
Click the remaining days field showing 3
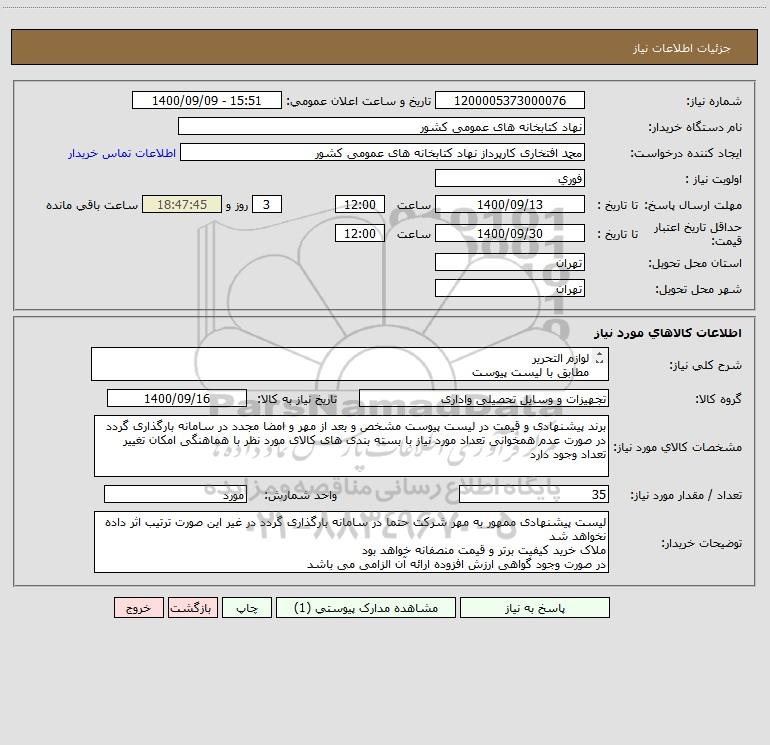(x=267, y=204)
